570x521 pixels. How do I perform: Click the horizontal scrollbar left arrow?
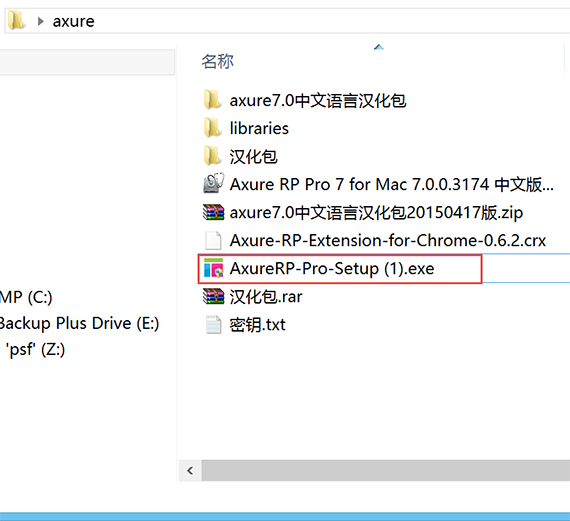(190, 471)
